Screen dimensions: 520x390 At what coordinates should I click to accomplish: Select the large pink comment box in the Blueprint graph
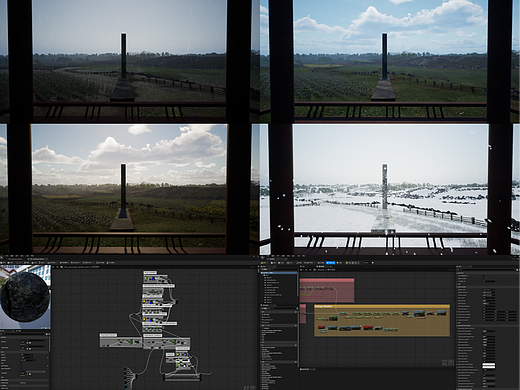coord(327,290)
